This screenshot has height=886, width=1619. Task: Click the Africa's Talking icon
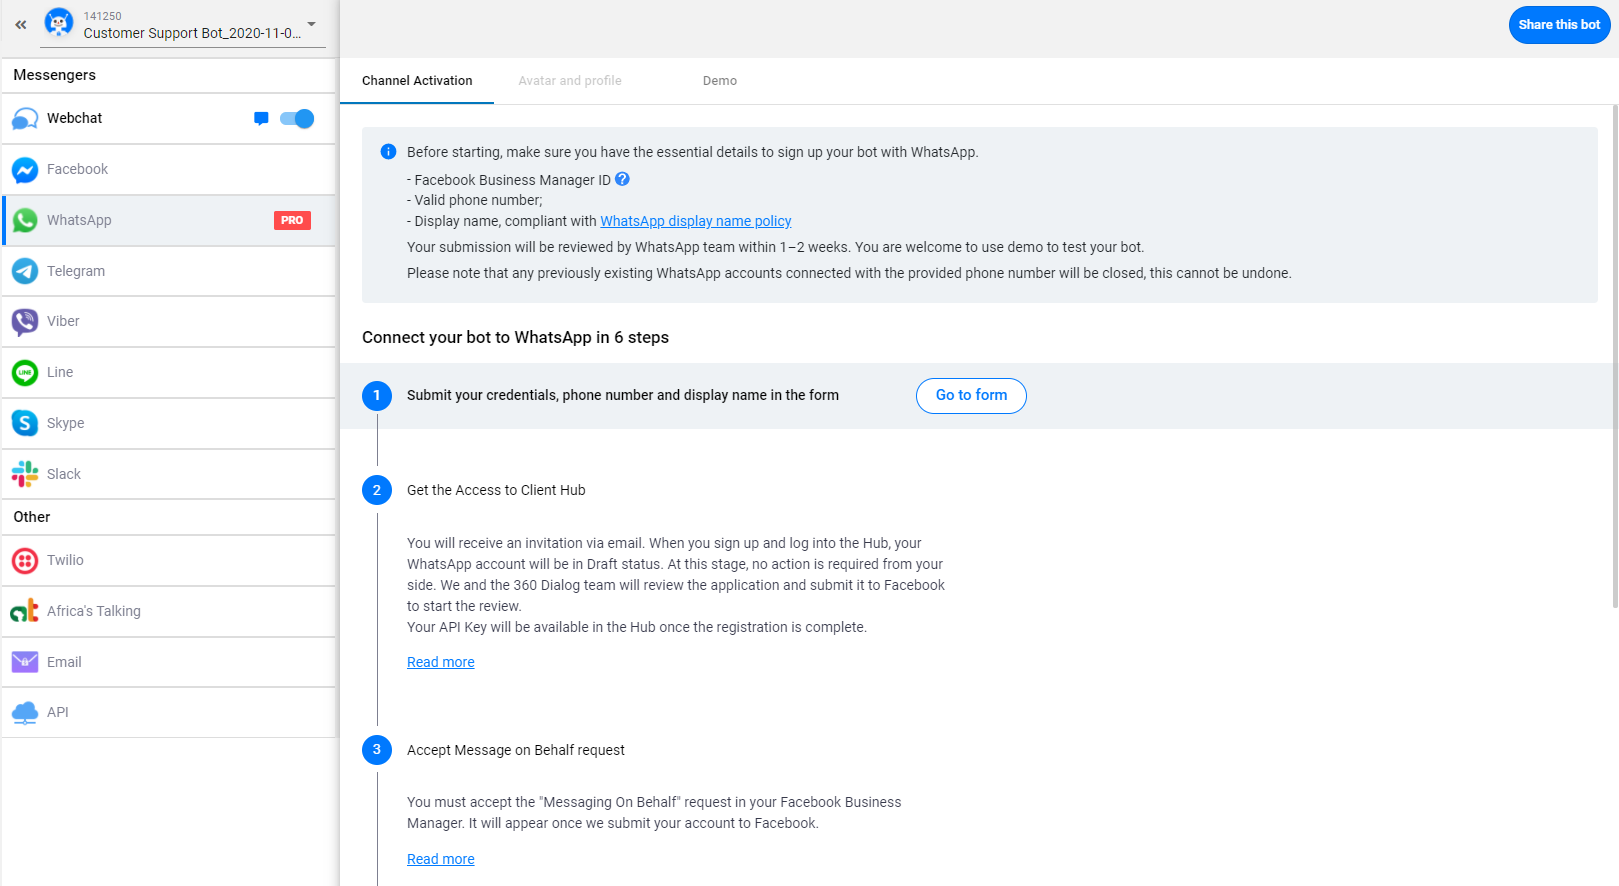tap(25, 611)
